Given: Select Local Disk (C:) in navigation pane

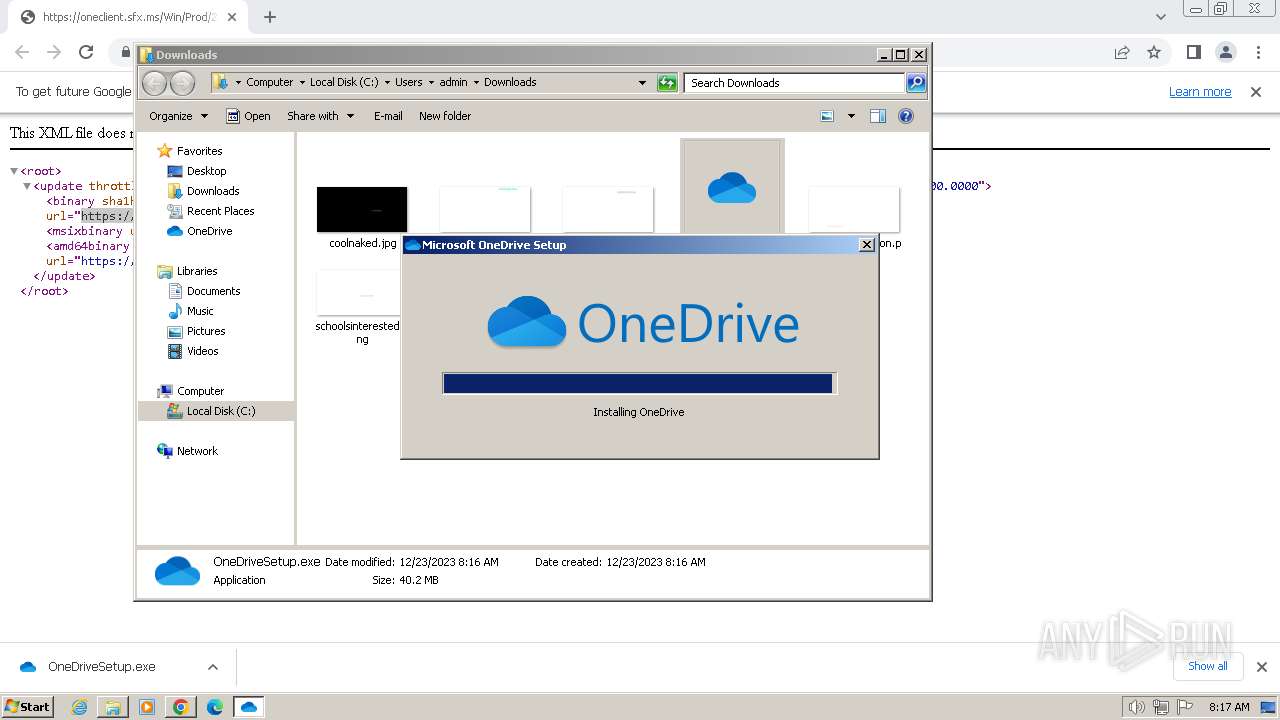Looking at the screenshot, I should [212, 411].
